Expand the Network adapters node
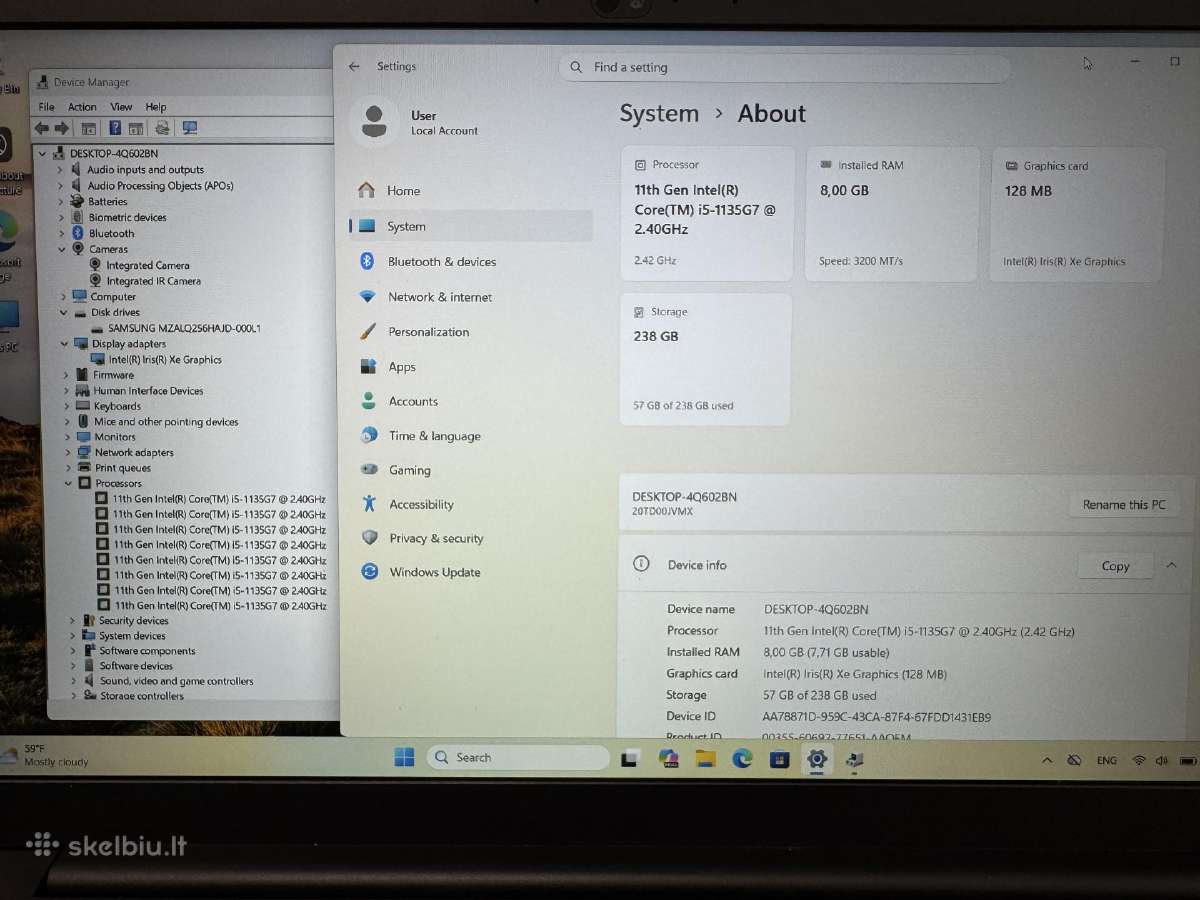This screenshot has height=900, width=1200. click(x=68, y=453)
